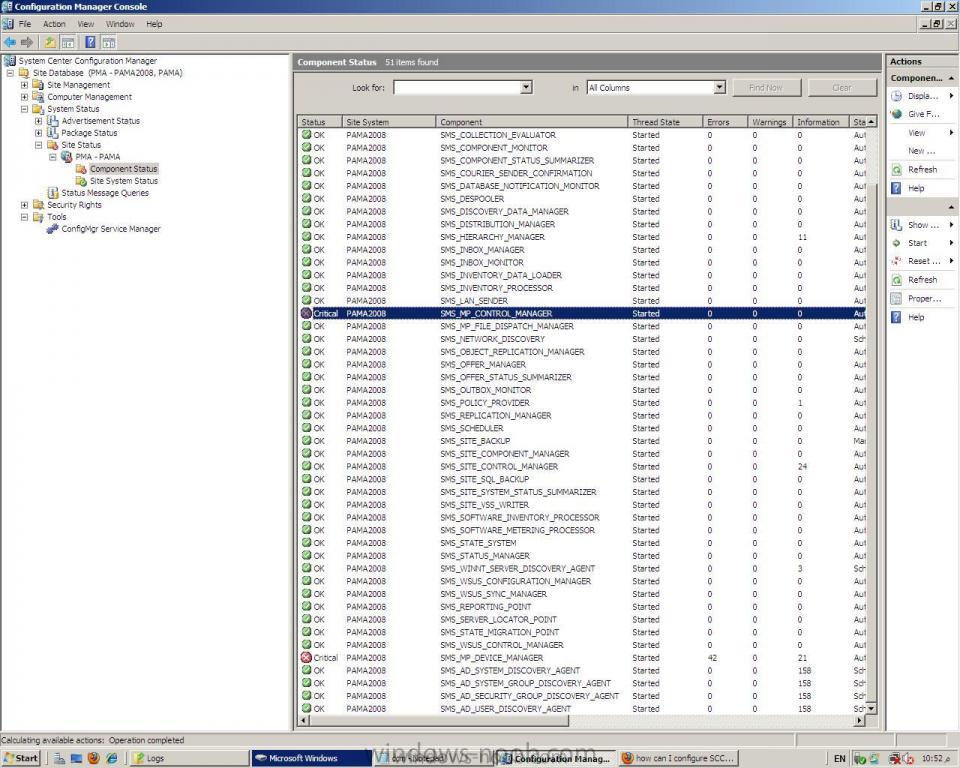
Task: Click the Properties icon in the Actions pane
Action: (896, 299)
